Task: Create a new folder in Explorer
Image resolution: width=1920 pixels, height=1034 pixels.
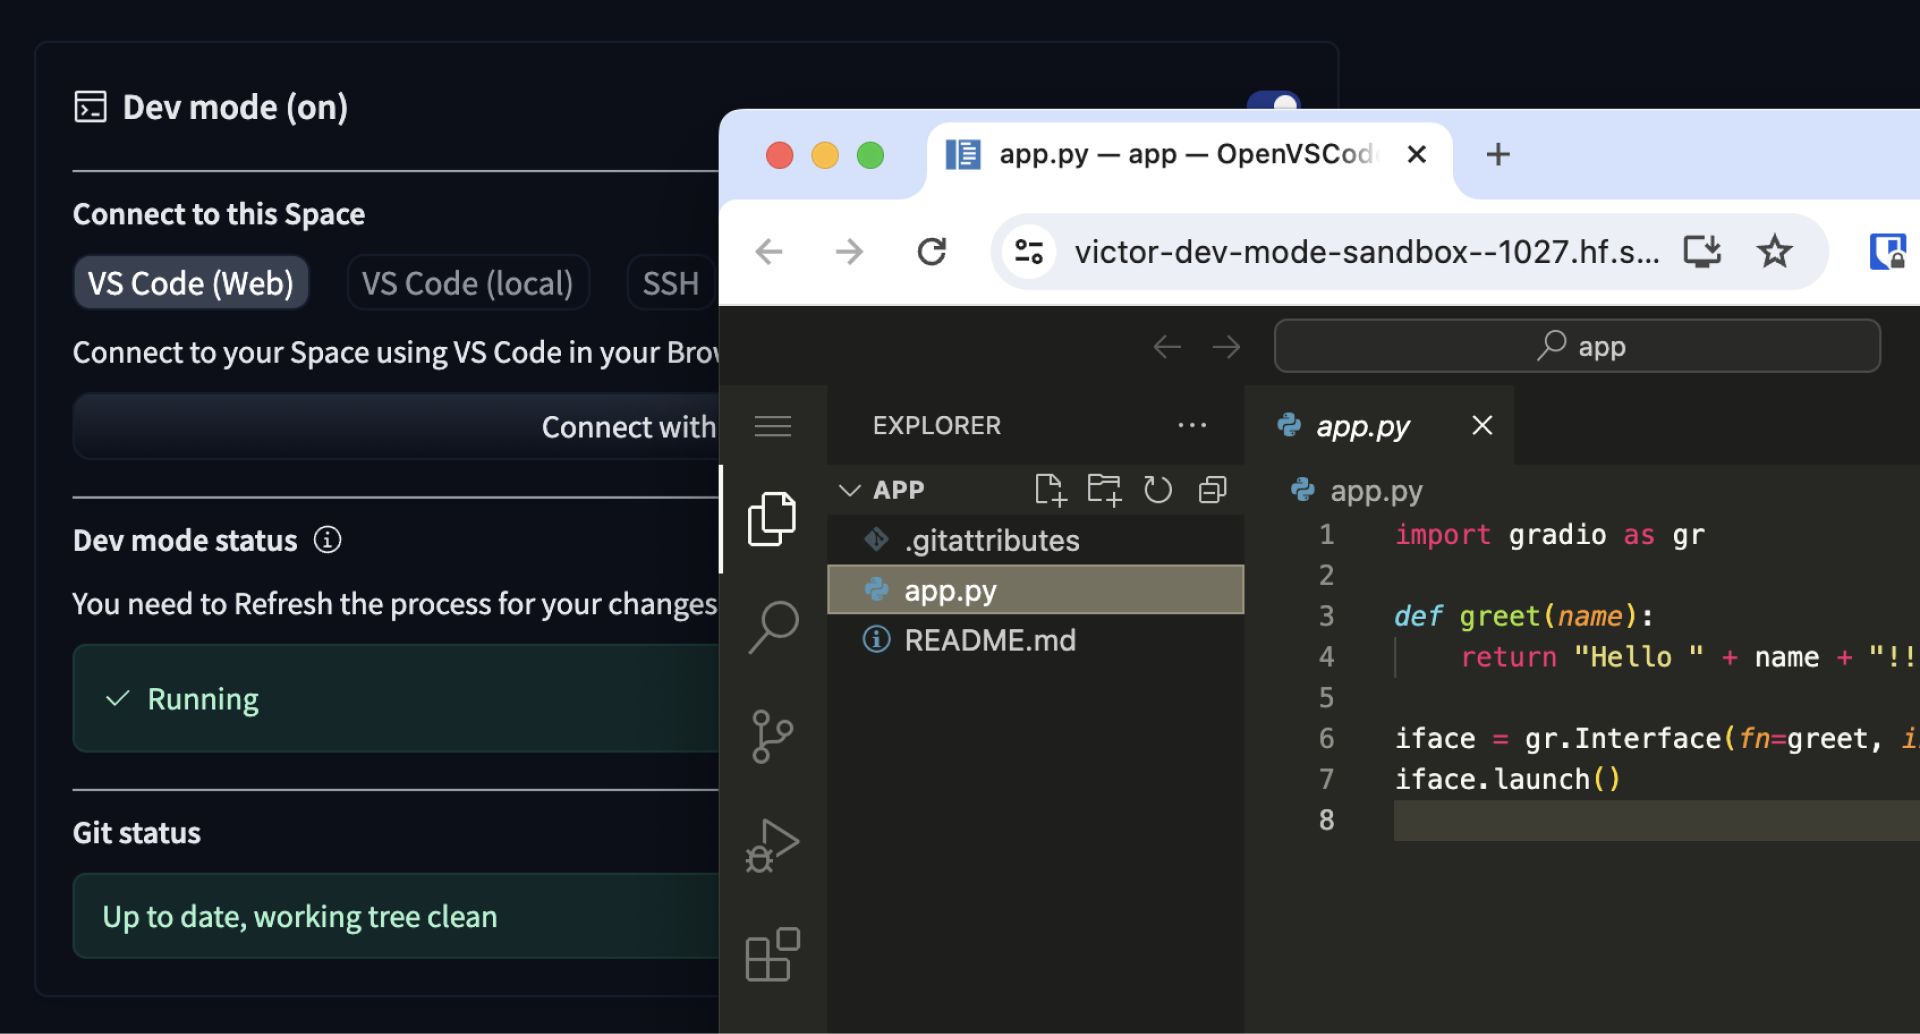Action: click(x=1104, y=489)
